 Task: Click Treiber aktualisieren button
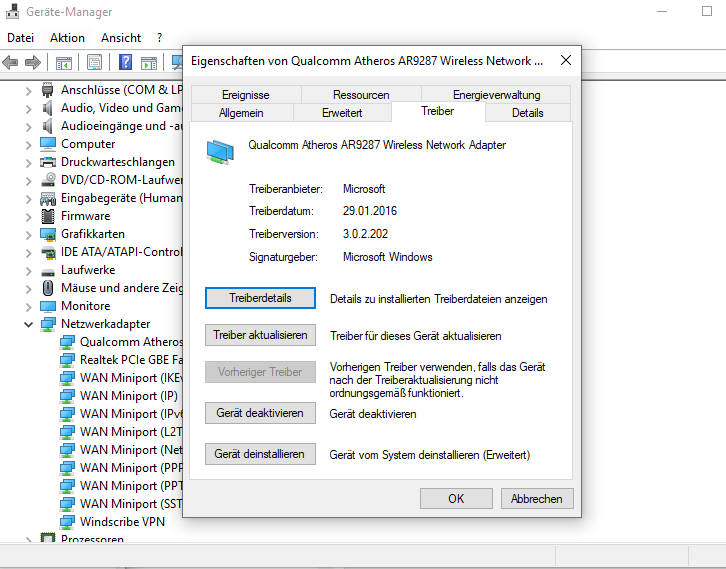[x=260, y=335]
